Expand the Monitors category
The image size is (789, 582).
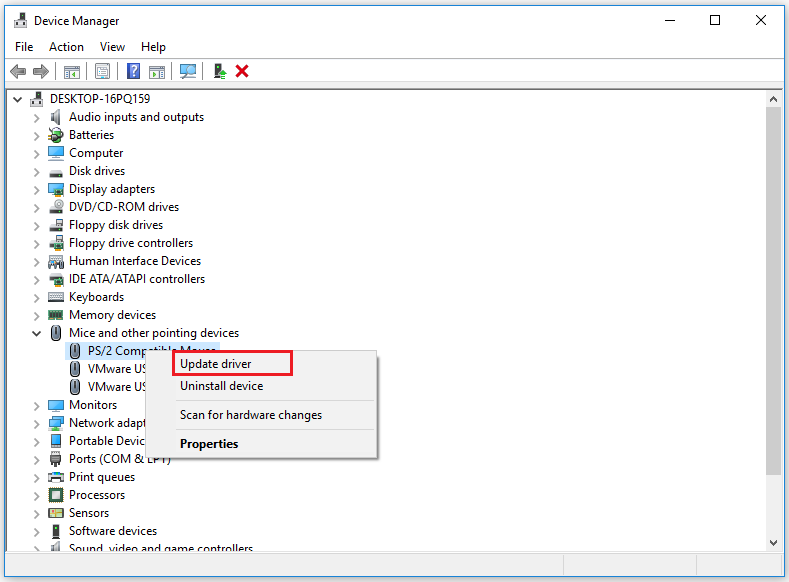coord(36,406)
